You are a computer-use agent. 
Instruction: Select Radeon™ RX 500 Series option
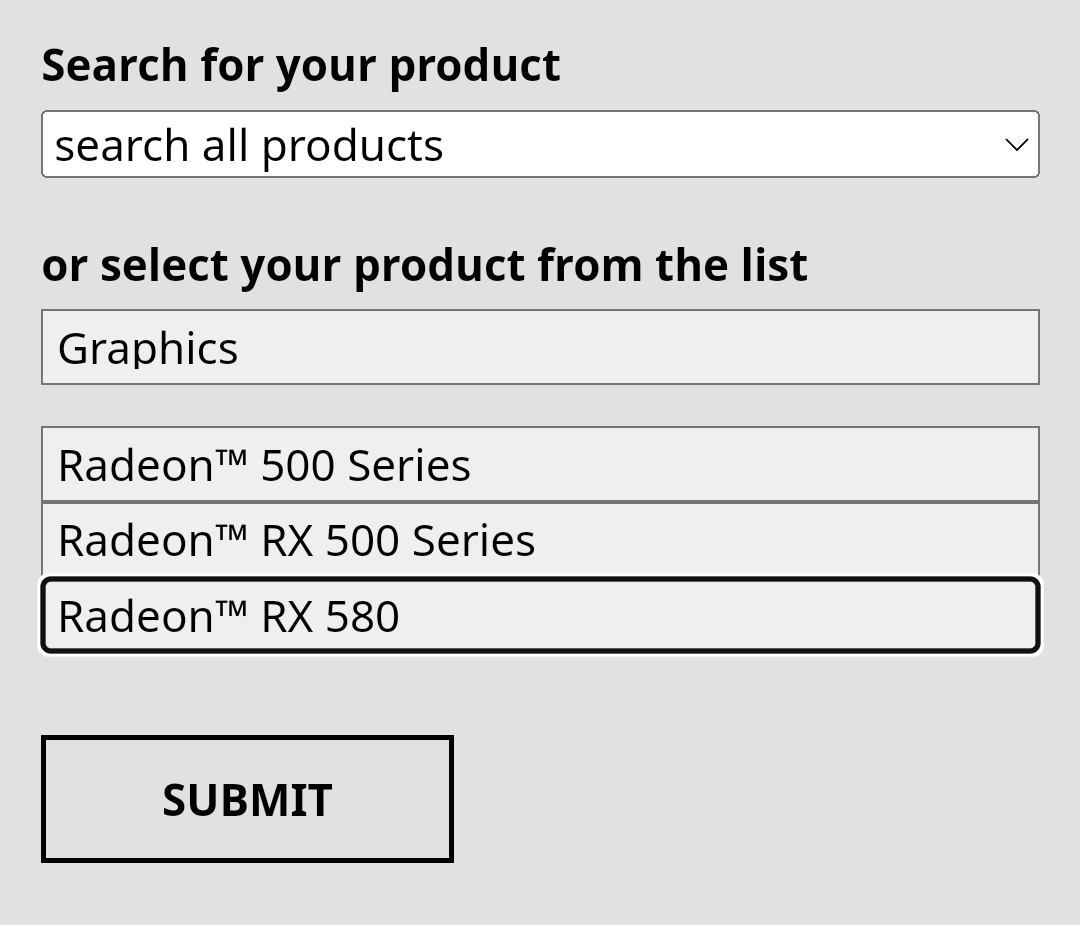tap(540, 540)
